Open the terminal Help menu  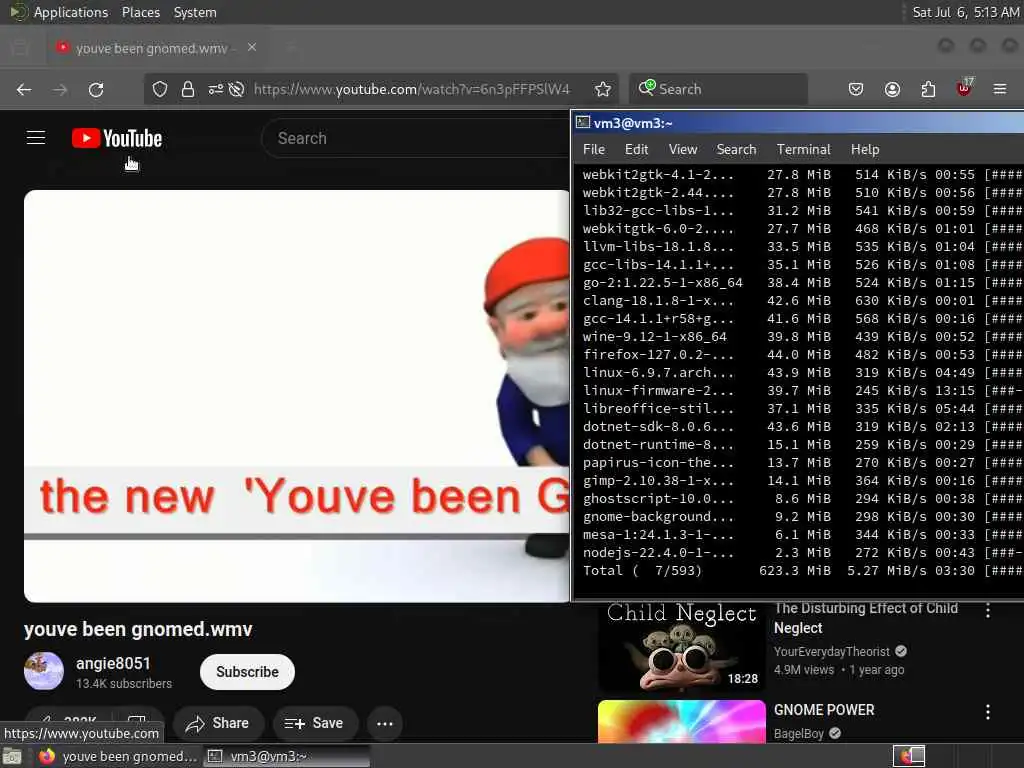865,150
